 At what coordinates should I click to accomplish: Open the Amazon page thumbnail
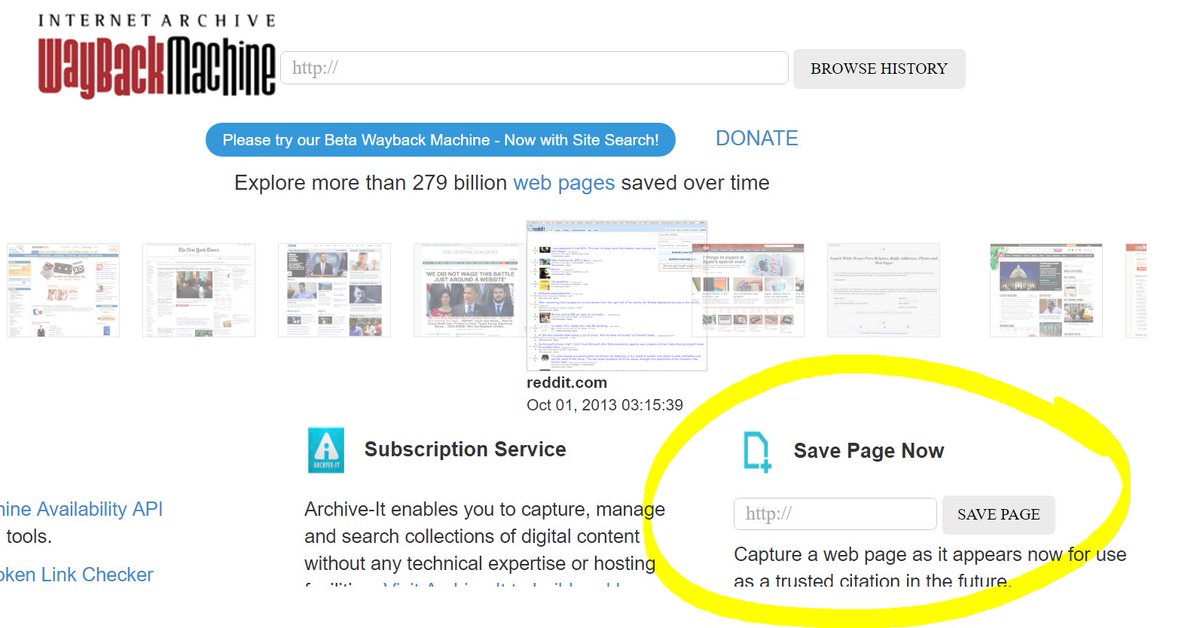[x=63, y=289]
